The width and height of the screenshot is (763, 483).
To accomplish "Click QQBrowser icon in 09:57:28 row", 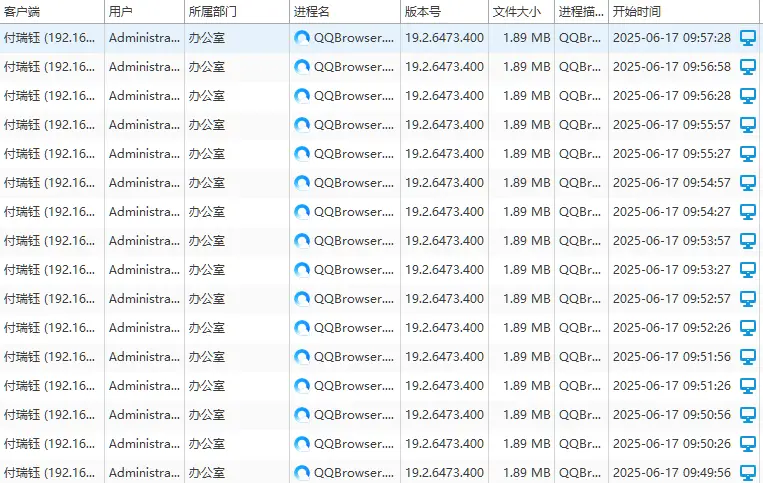I will [302, 38].
